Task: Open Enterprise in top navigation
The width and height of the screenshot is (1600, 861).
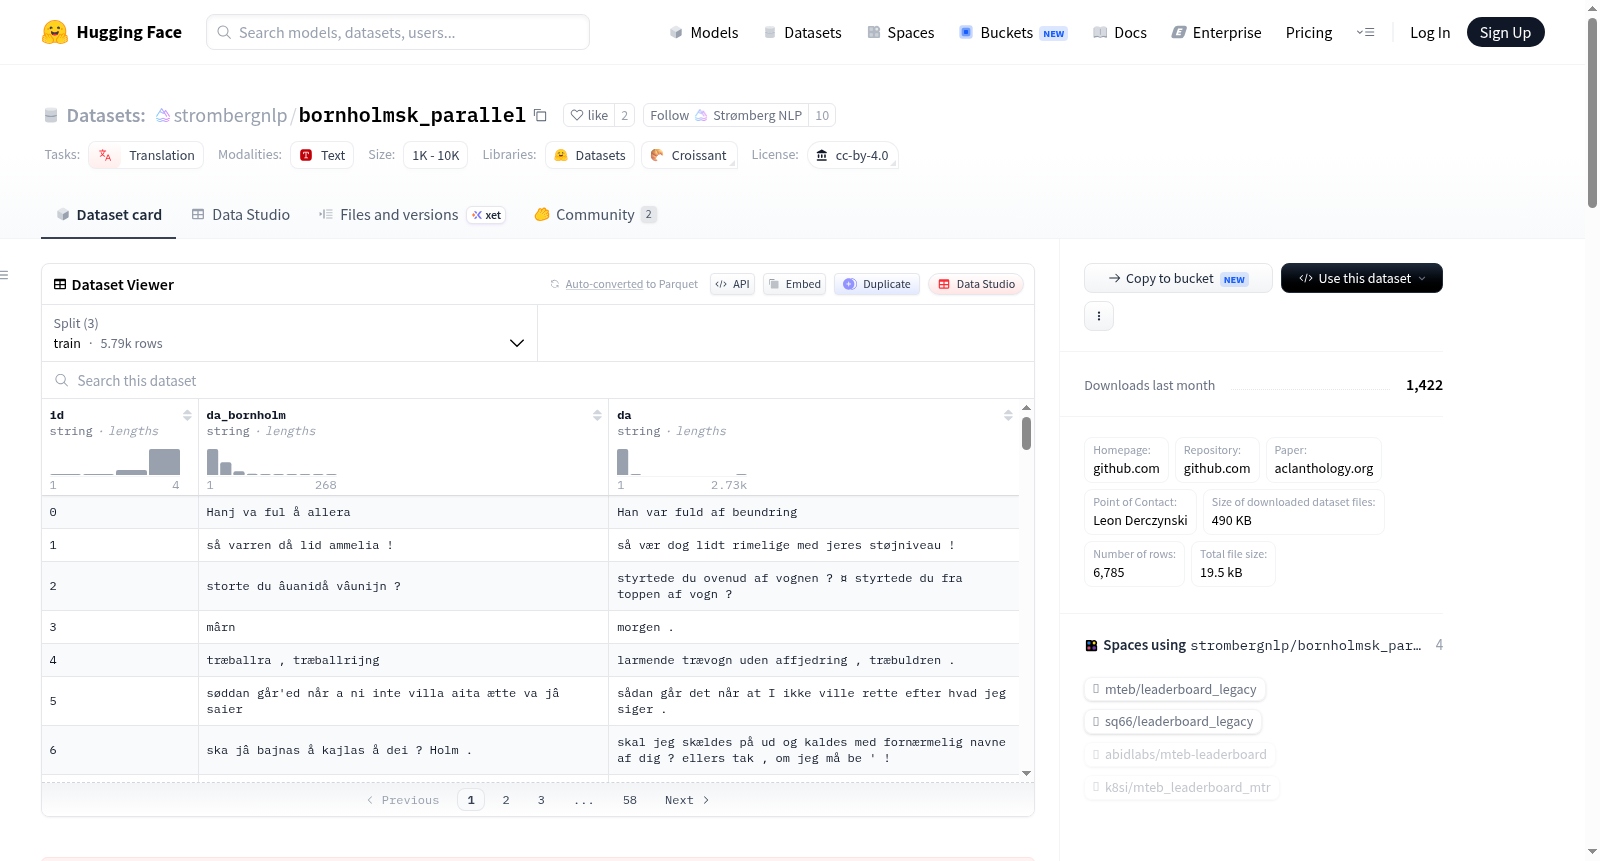Action: (1216, 32)
